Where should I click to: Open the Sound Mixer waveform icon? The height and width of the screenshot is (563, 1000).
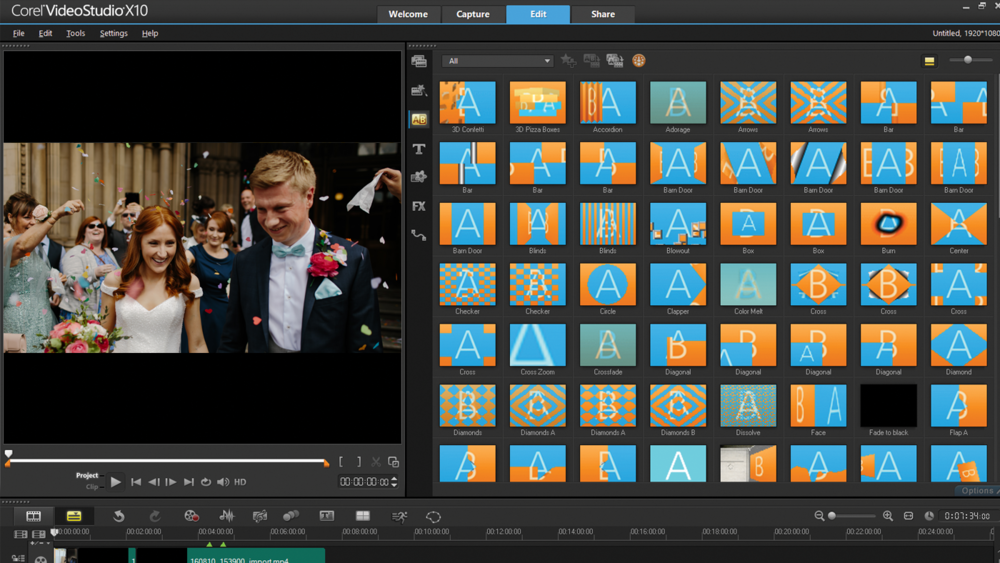pos(226,516)
